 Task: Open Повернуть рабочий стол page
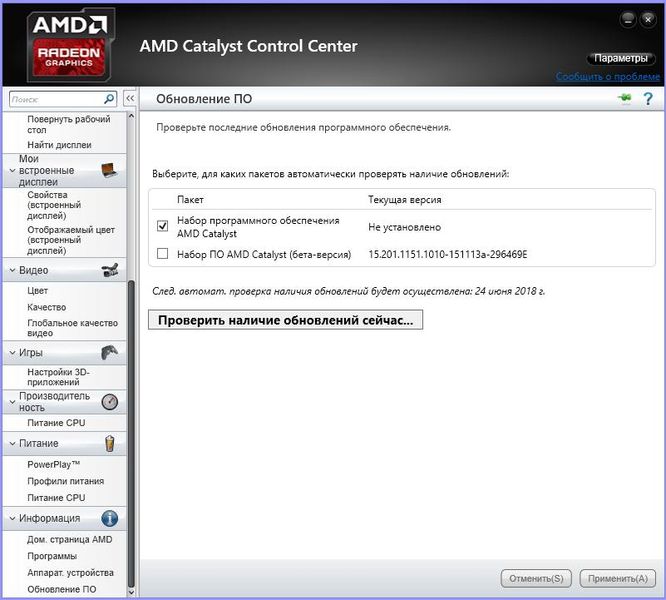[69, 124]
